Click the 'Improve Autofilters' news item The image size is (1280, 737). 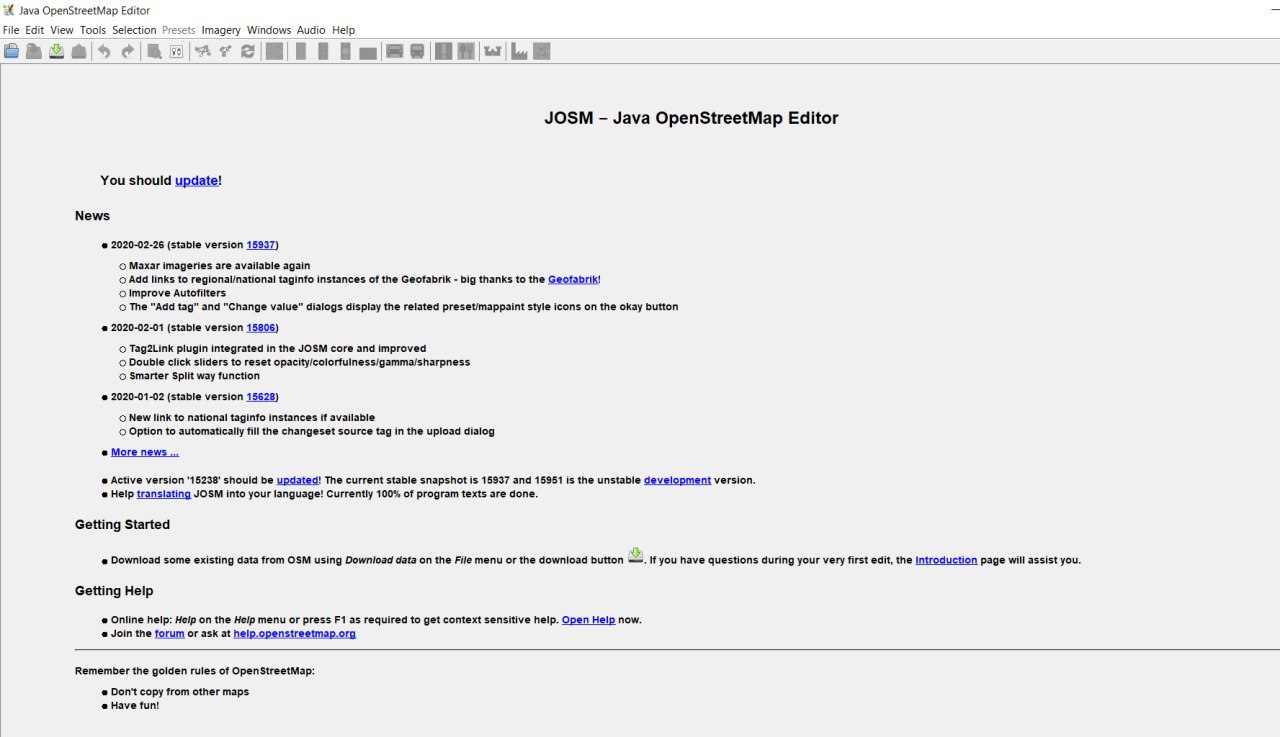pyautogui.click(x=177, y=294)
